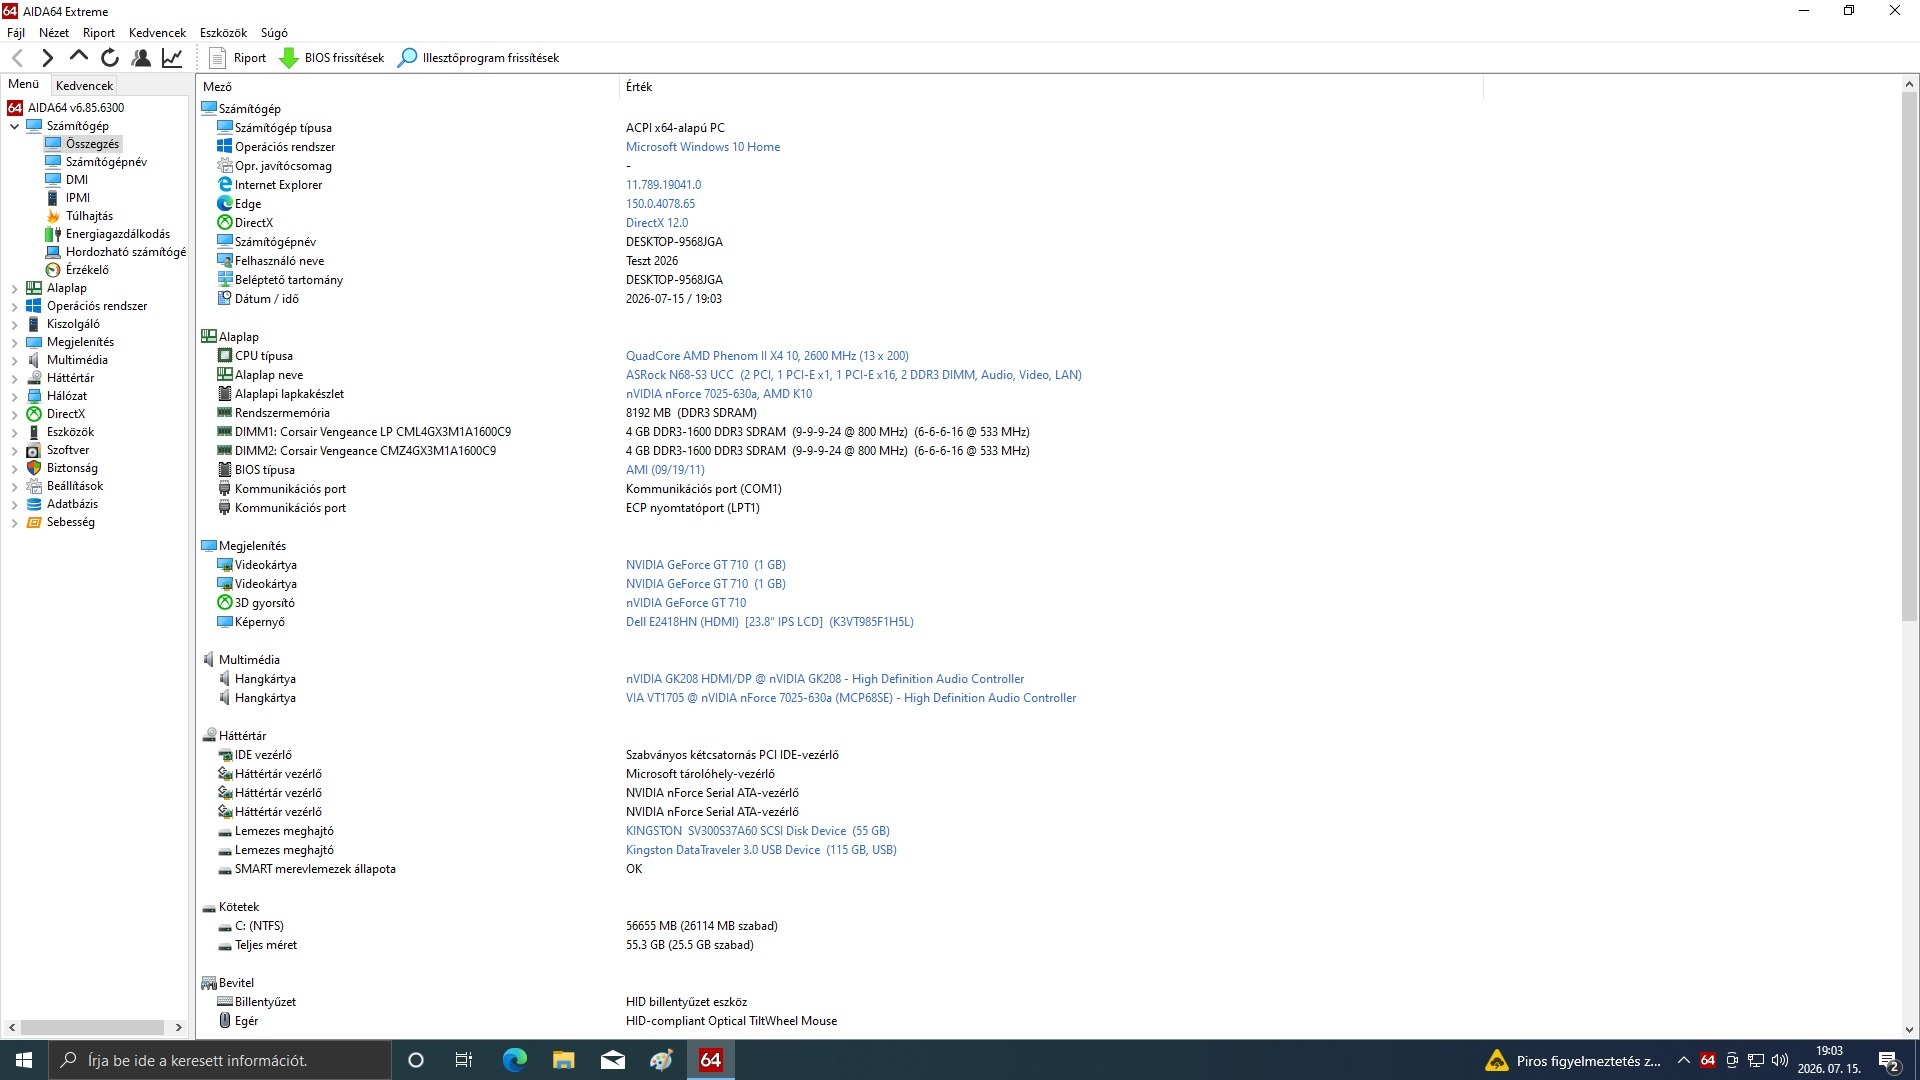Click the volume icon in the system tray
The image size is (1920, 1080).
(x=1779, y=1060)
